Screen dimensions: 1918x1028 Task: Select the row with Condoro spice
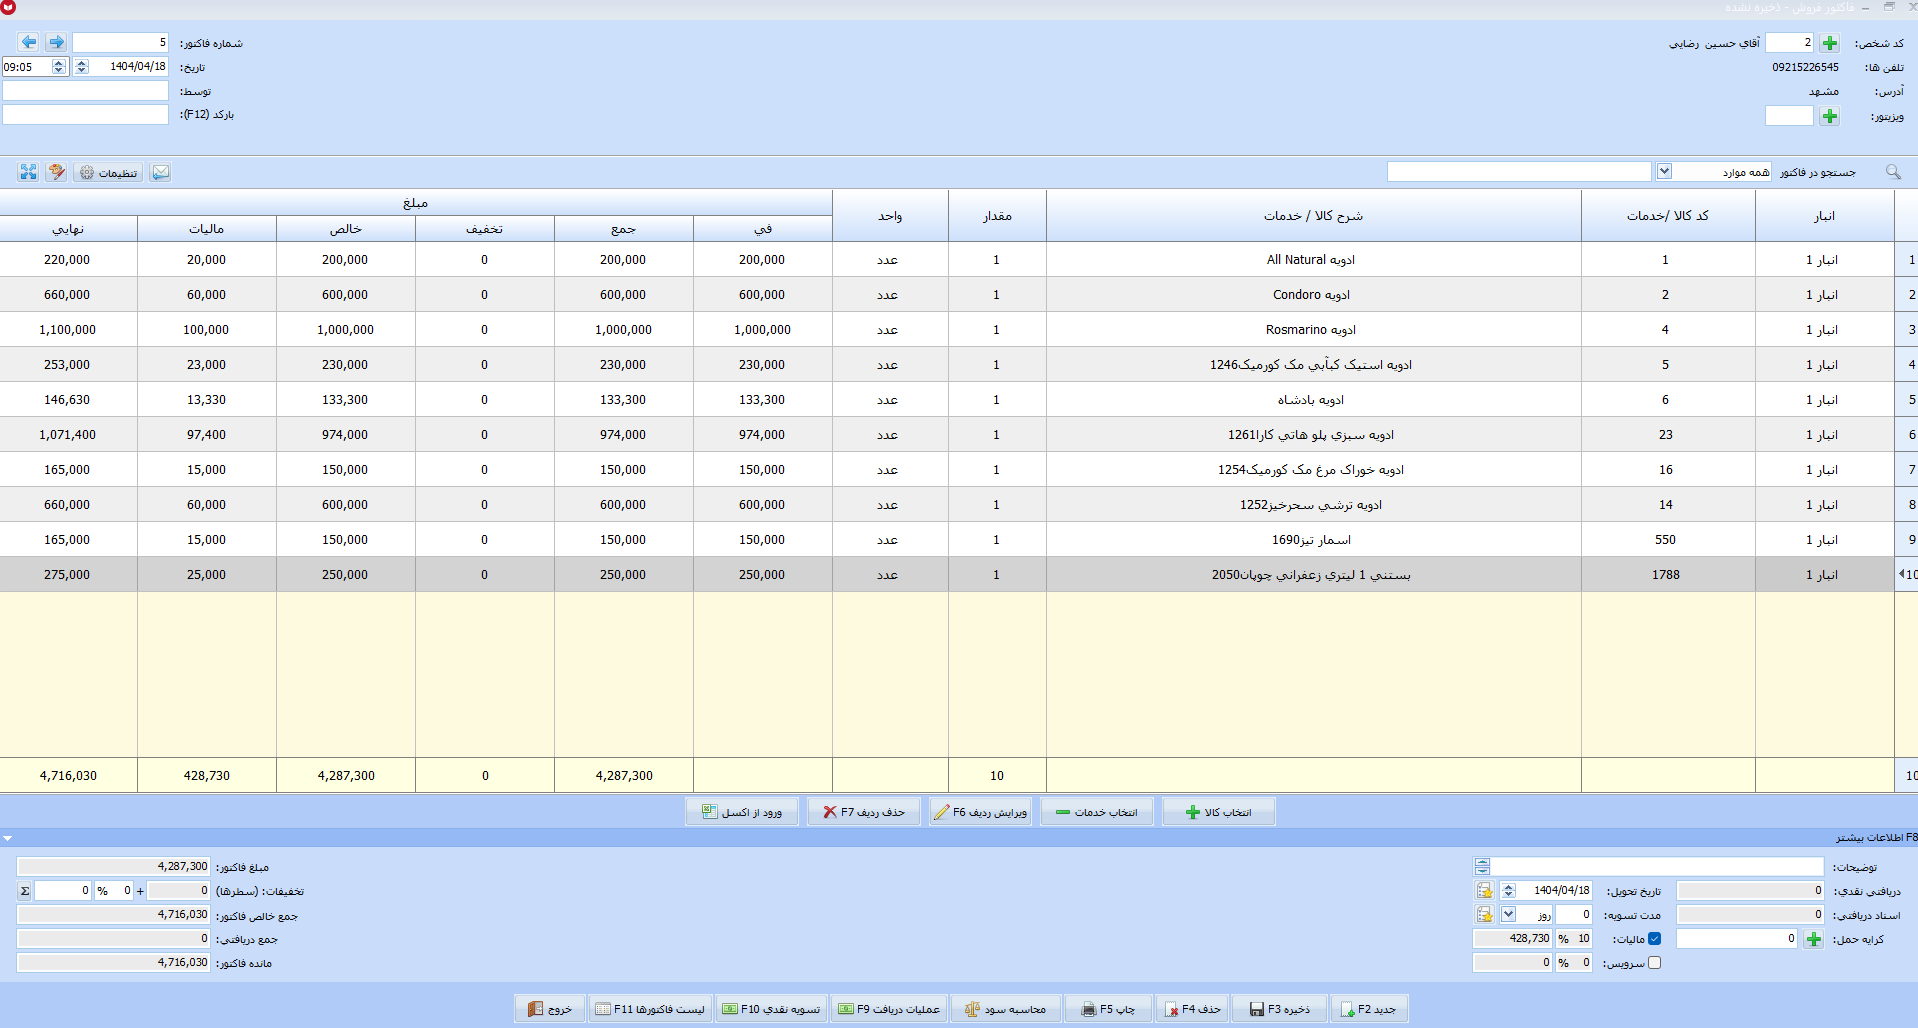coord(947,295)
